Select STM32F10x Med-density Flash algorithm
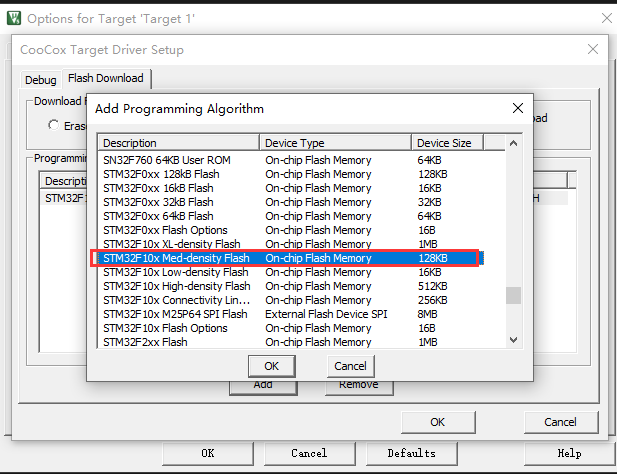 [x=176, y=258]
